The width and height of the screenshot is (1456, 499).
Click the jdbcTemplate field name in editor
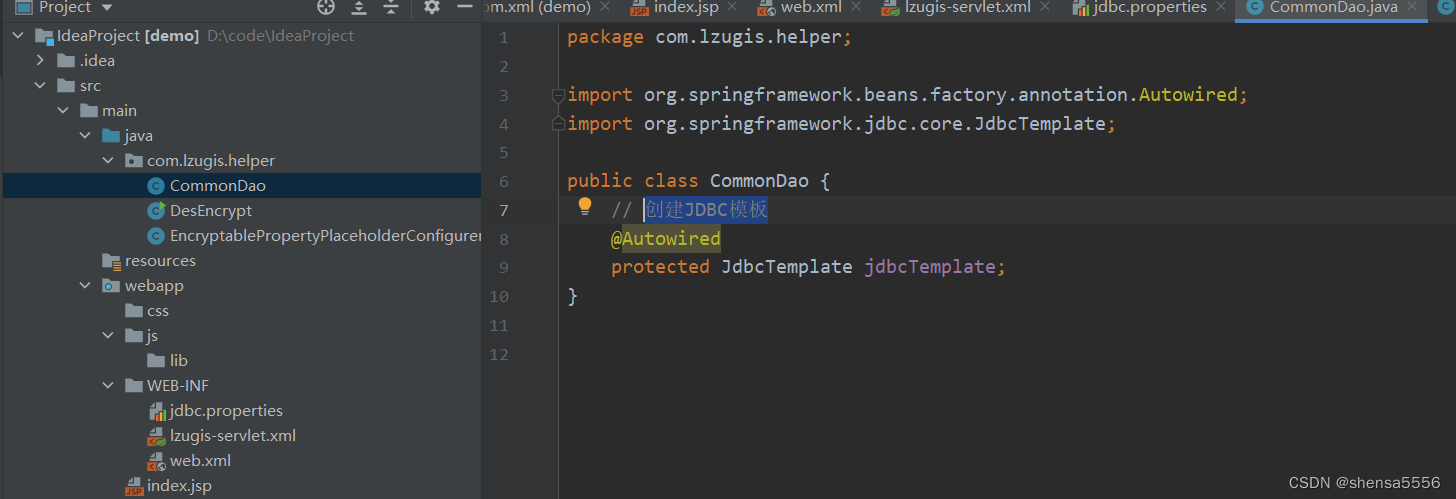(x=930, y=268)
